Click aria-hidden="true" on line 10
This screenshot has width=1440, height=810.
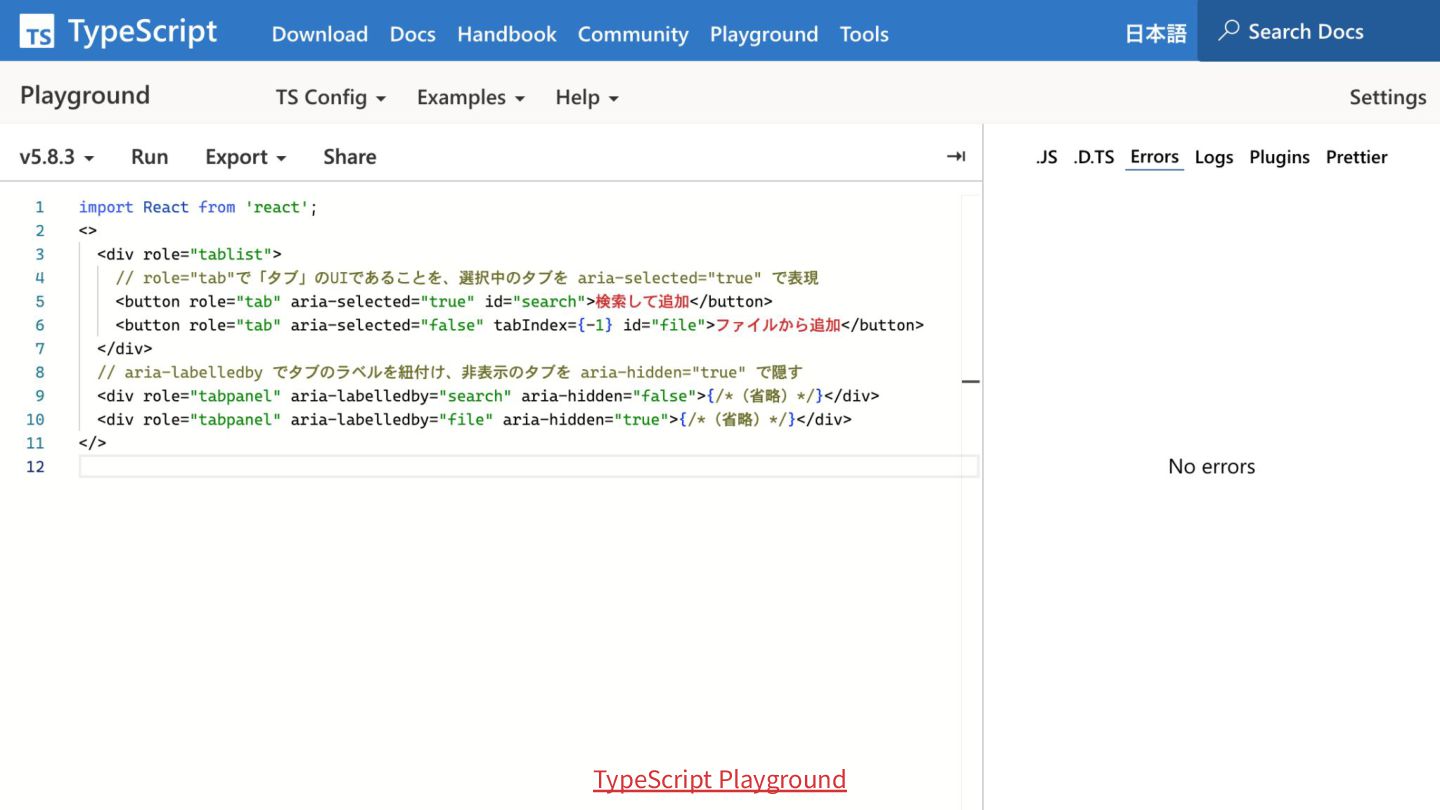(586, 420)
